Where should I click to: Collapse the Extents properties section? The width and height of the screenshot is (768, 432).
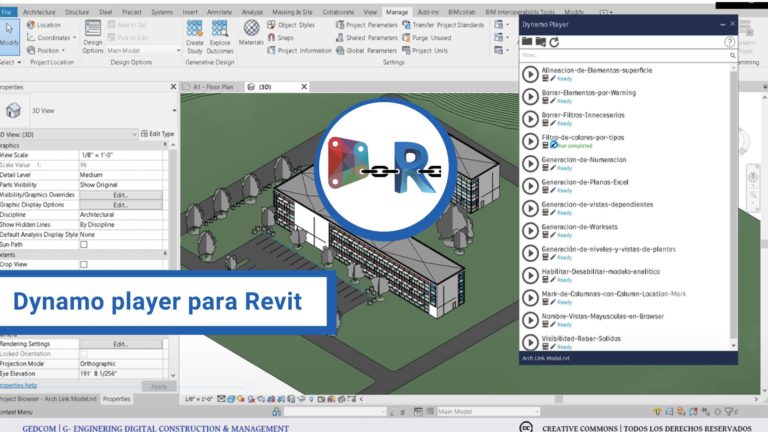[x=165, y=254]
